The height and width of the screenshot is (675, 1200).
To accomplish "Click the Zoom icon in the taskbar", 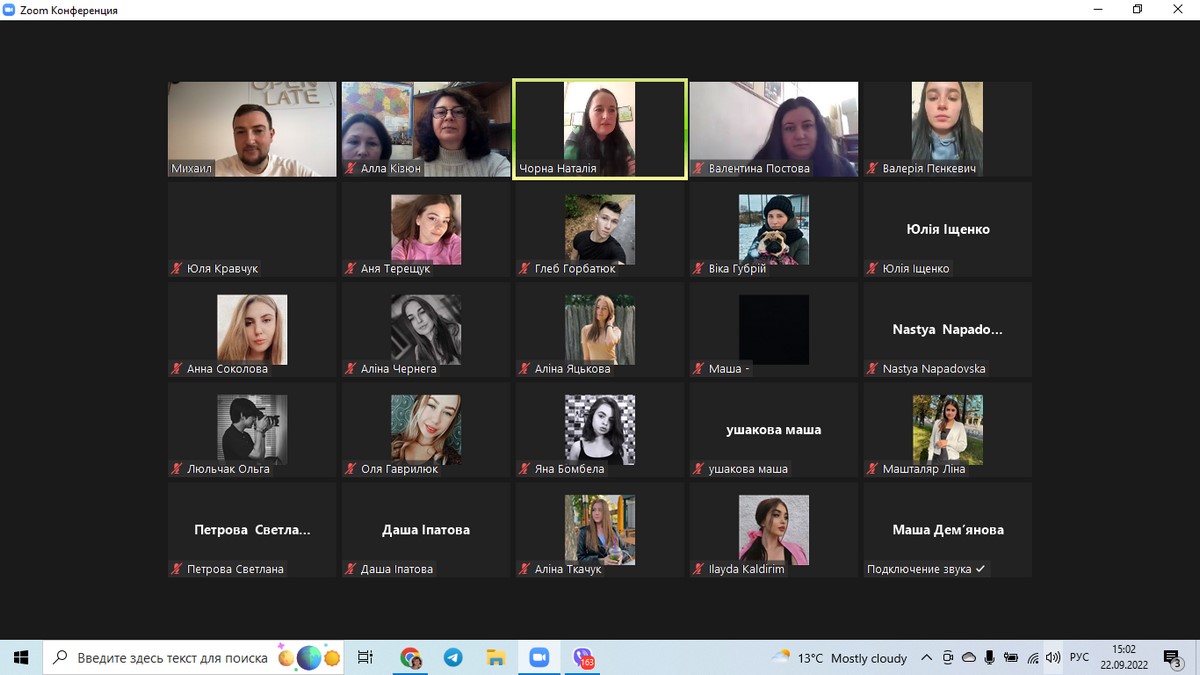I will pyautogui.click(x=539, y=657).
